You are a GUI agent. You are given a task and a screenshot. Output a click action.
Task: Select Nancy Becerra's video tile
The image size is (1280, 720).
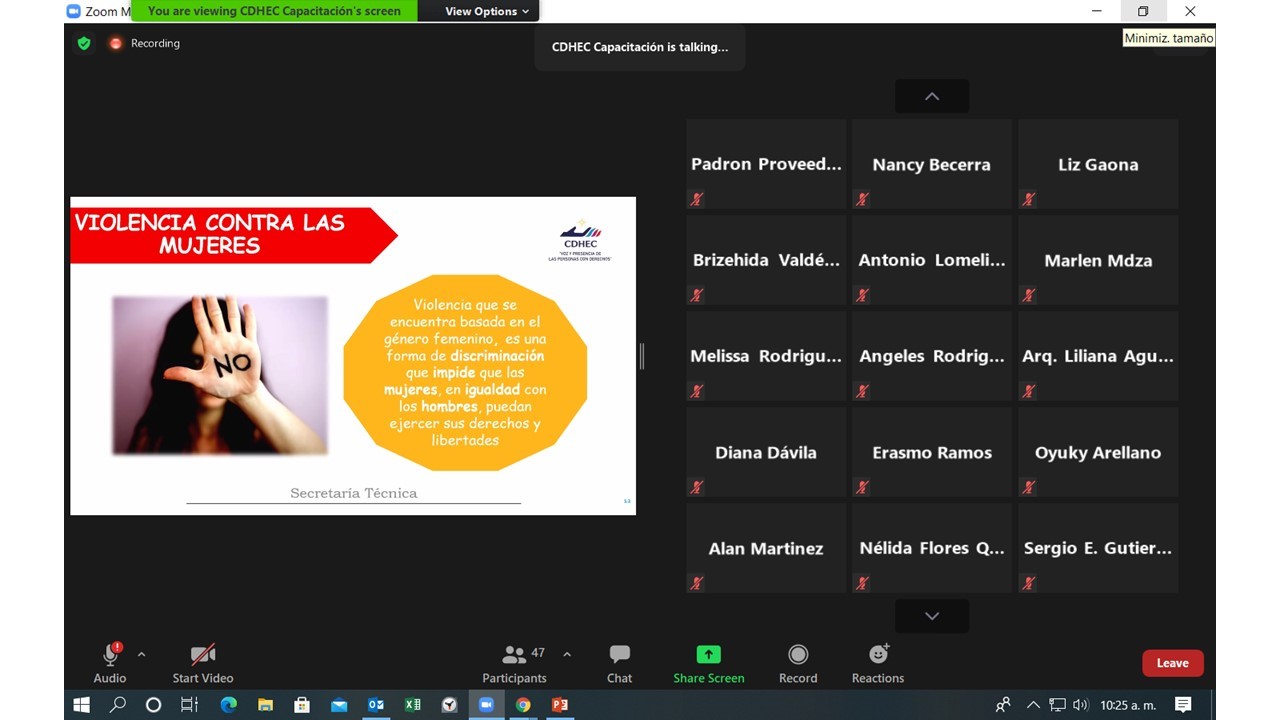(x=931, y=164)
